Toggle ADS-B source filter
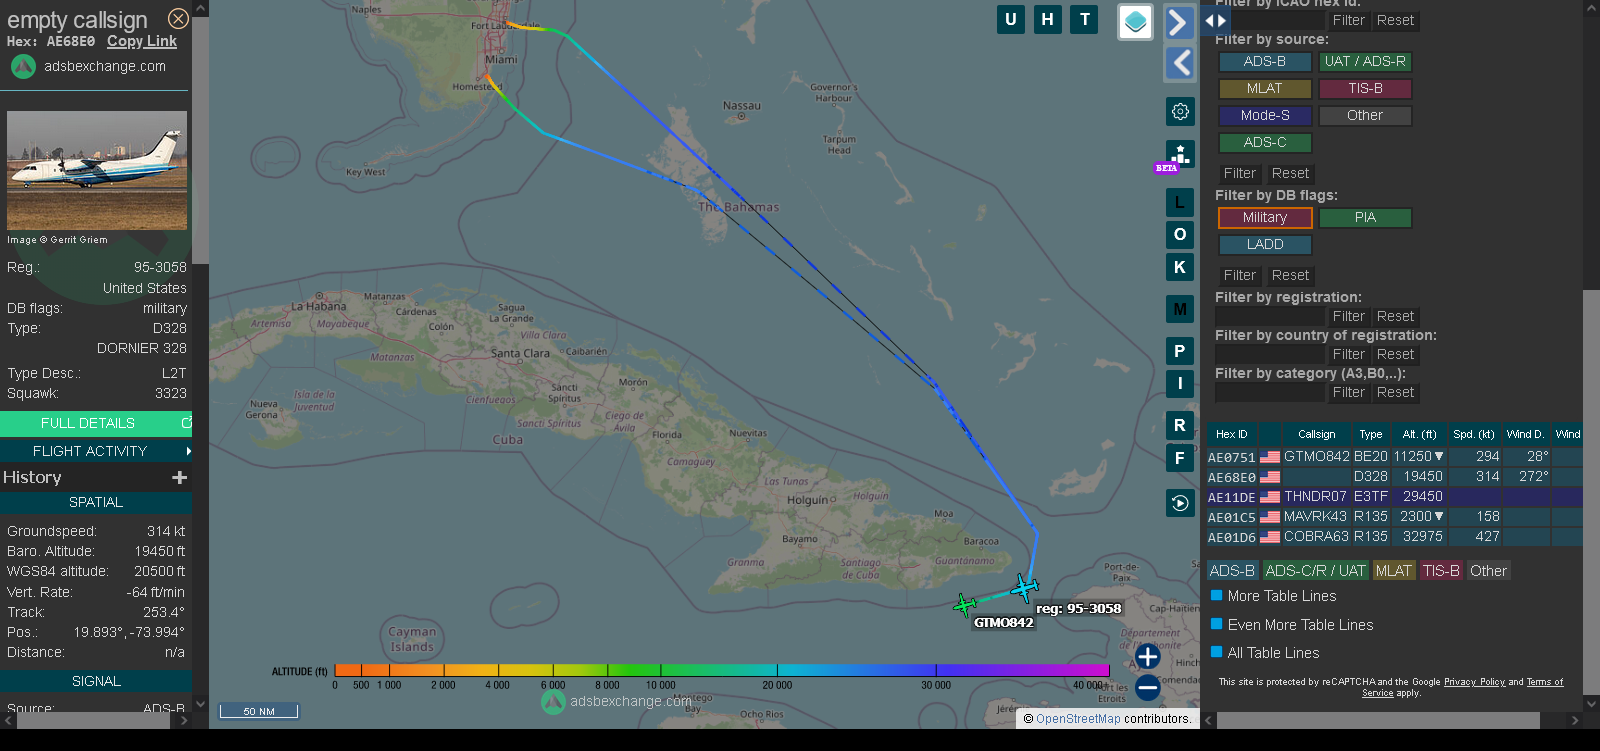1600x751 pixels. (1265, 62)
